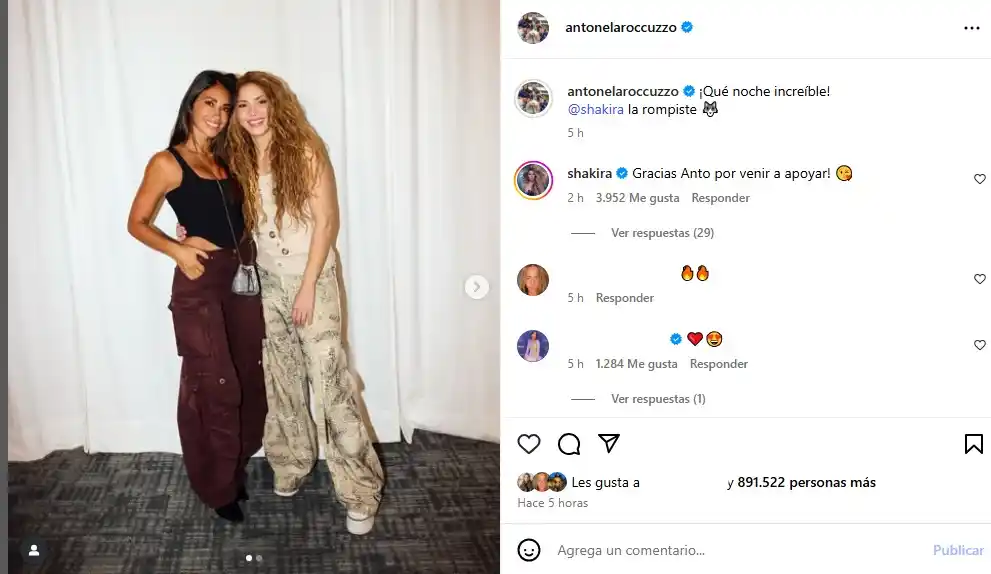Like the post with the heart icon
The image size is (991, 574).
529,444
